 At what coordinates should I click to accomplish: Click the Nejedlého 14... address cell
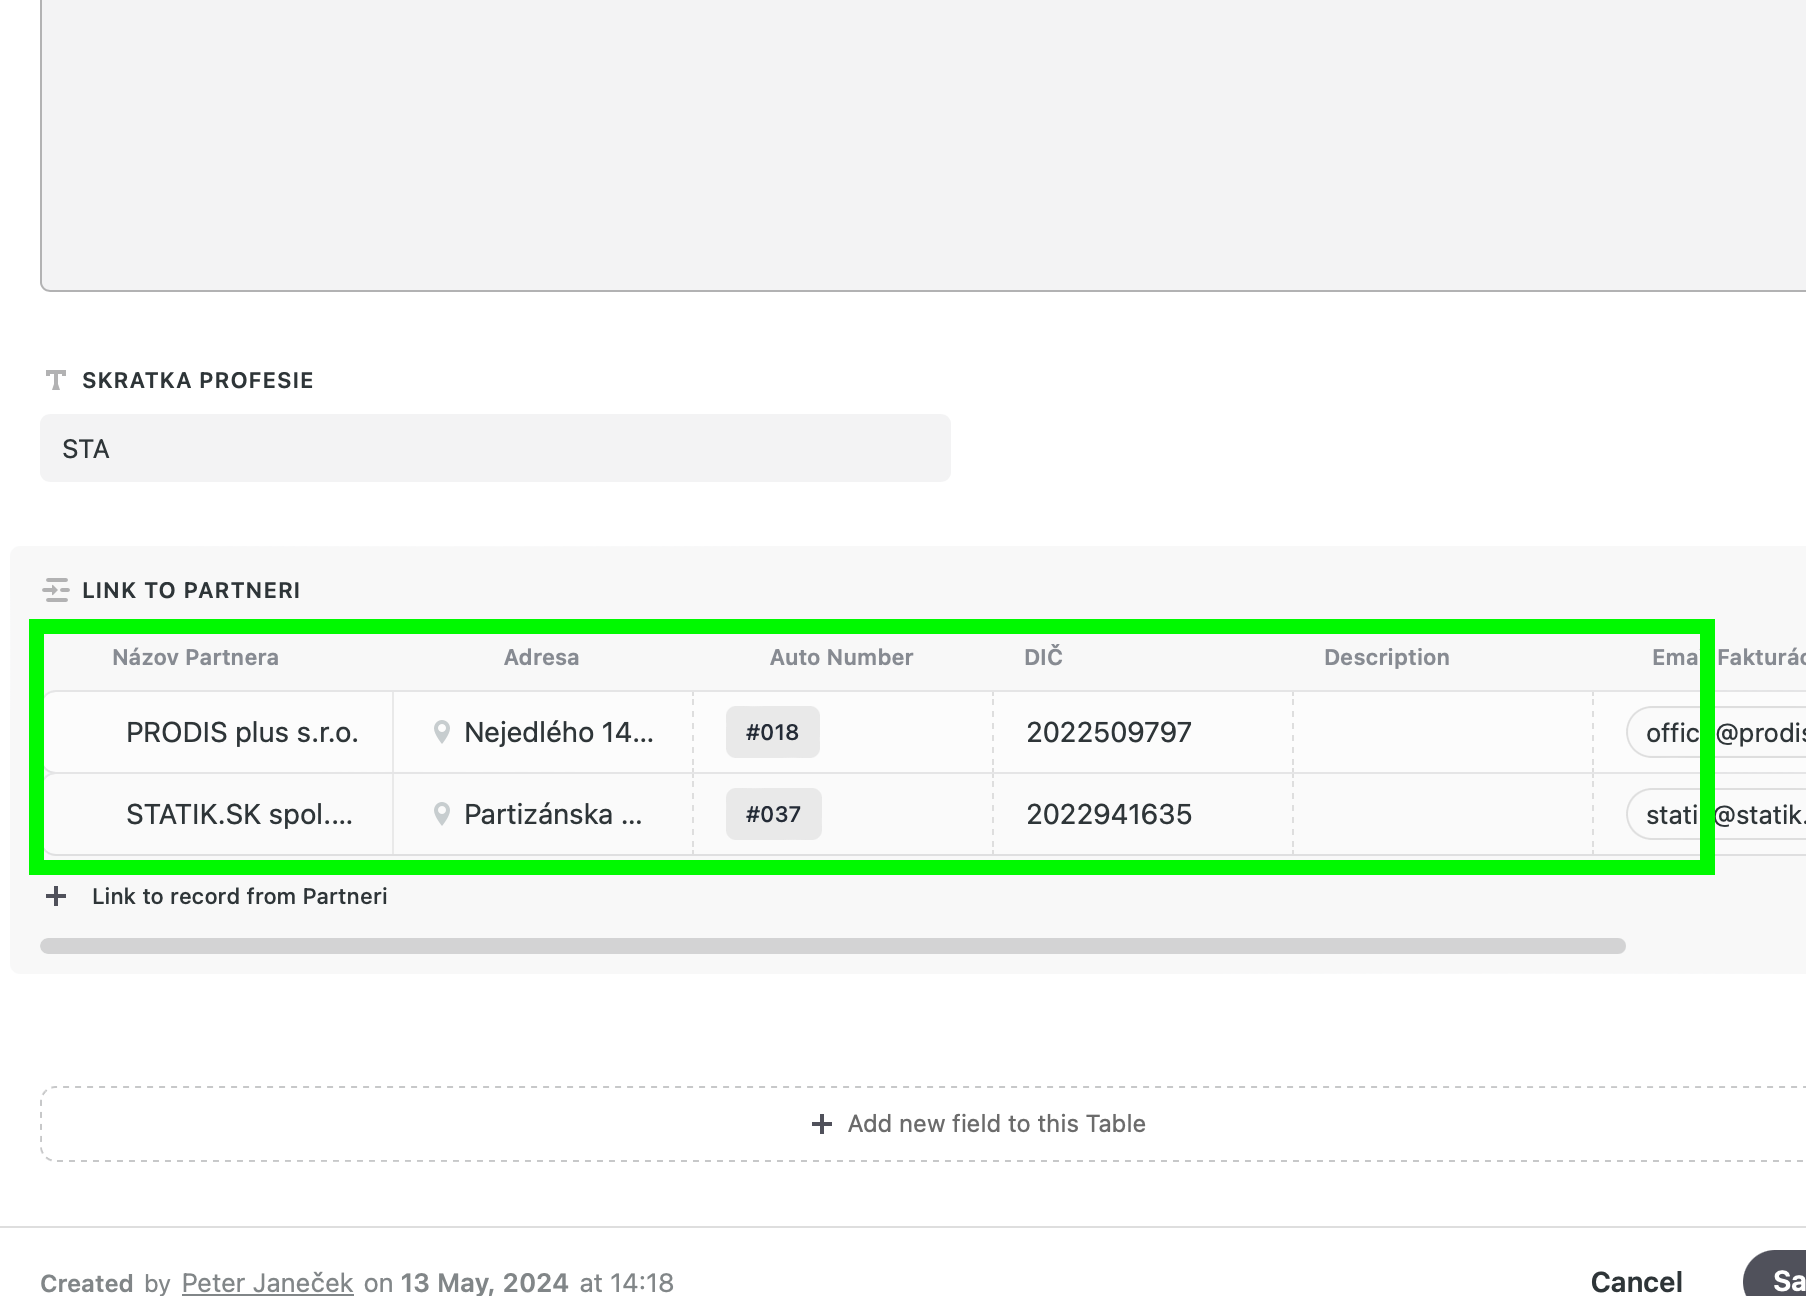(x=543, y=732)
